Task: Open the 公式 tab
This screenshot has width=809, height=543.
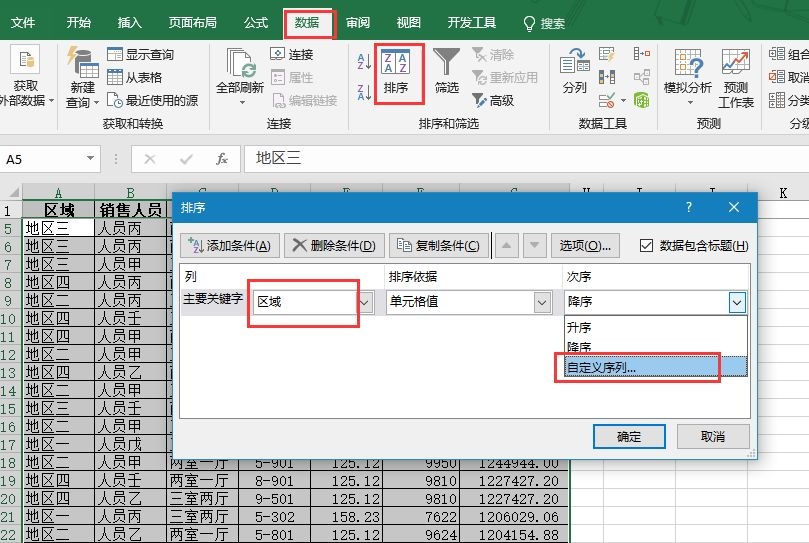Action: (256, 23)
